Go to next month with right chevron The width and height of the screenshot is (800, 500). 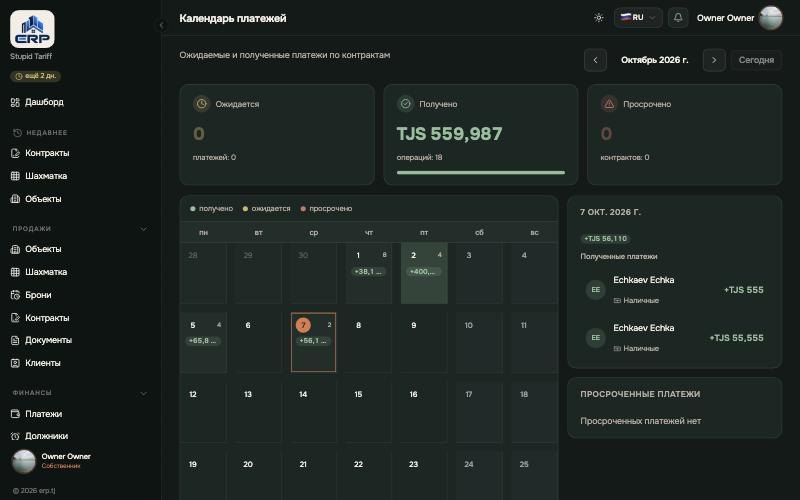pyautogui.click(x=714, y=60)
